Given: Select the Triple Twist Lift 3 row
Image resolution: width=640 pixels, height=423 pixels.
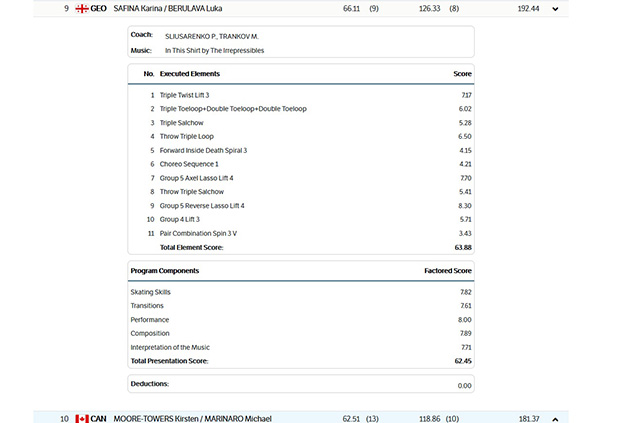Looking at the screenshot, I should point(184,95).
